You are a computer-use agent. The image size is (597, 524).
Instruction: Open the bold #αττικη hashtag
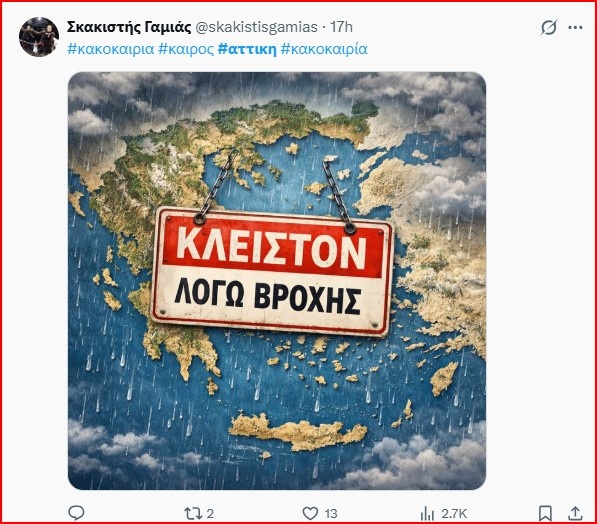(247, 49)
